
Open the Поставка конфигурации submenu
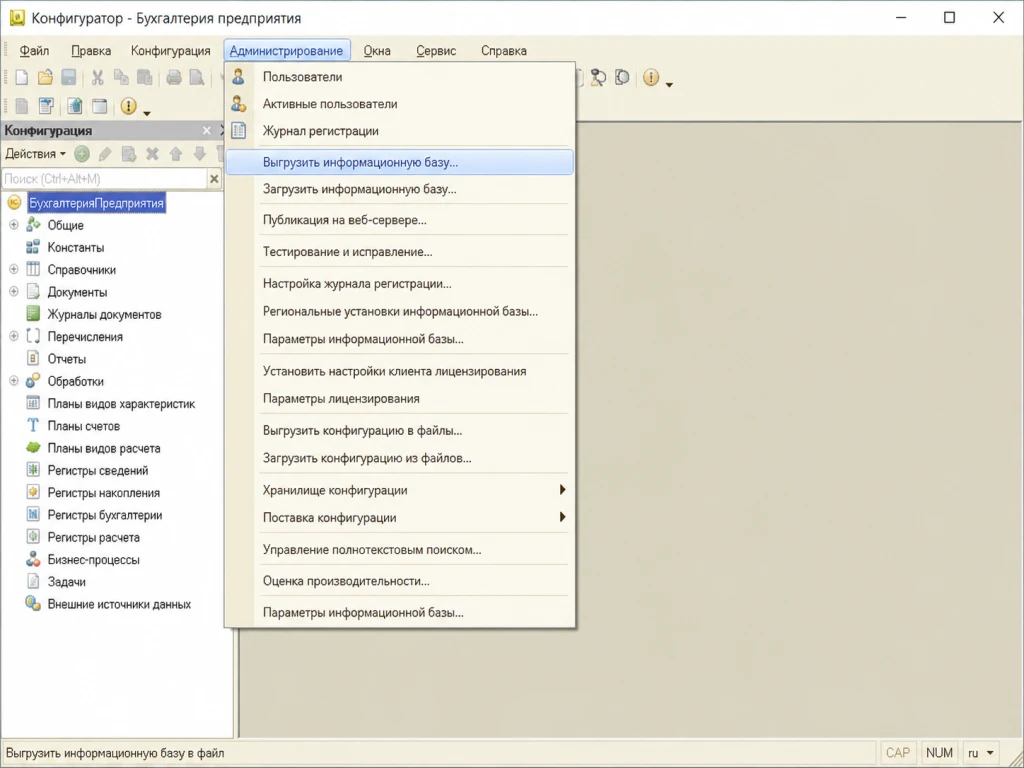click(x=400, y=518)
